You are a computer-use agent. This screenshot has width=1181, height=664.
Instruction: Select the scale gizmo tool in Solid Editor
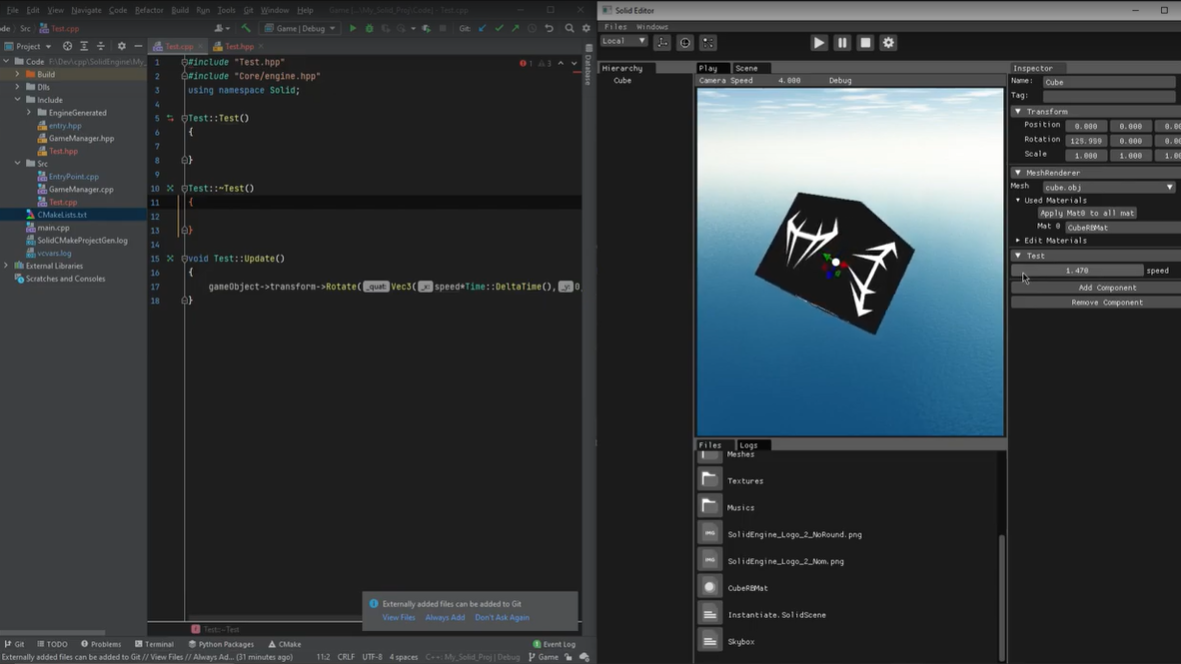[x=708, y=42]
